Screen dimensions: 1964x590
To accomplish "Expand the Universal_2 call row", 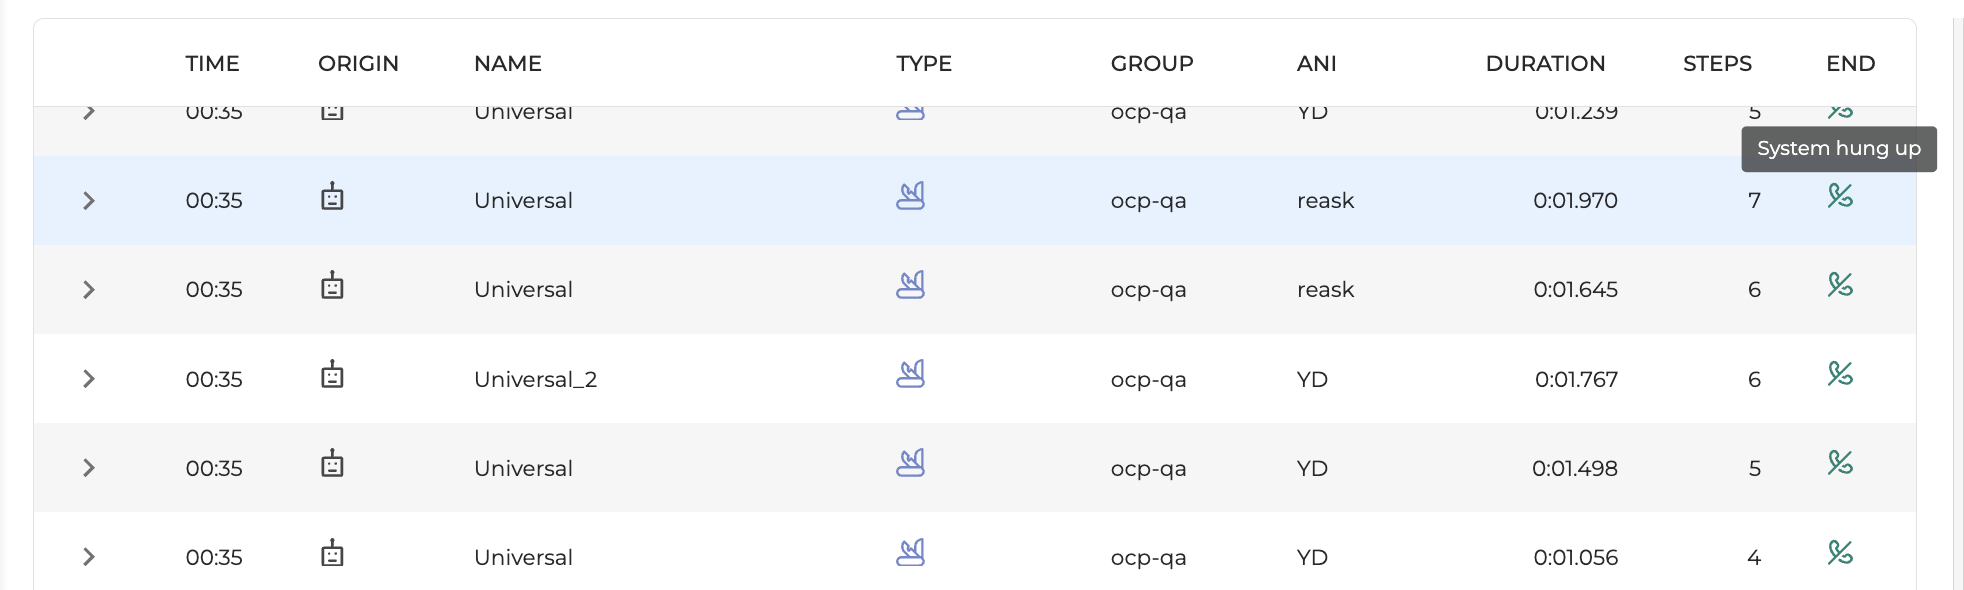I will click(x=89, y=379).
